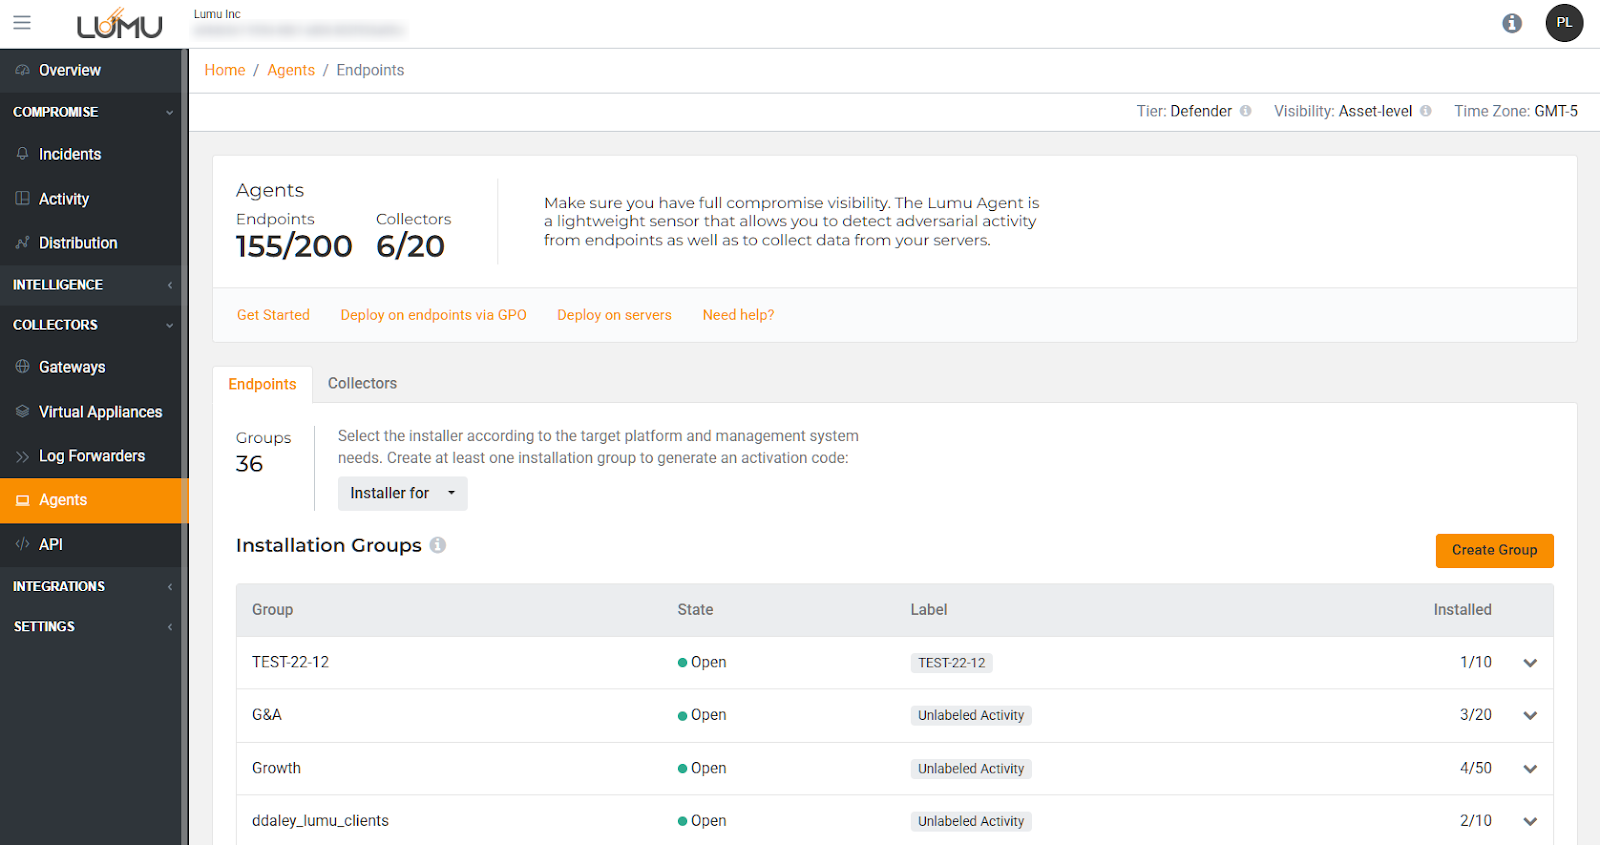Click the Visibility Asset-level info icon
The width and height of the screenshot is (1600, 845).
click(x=1426, y=111)
